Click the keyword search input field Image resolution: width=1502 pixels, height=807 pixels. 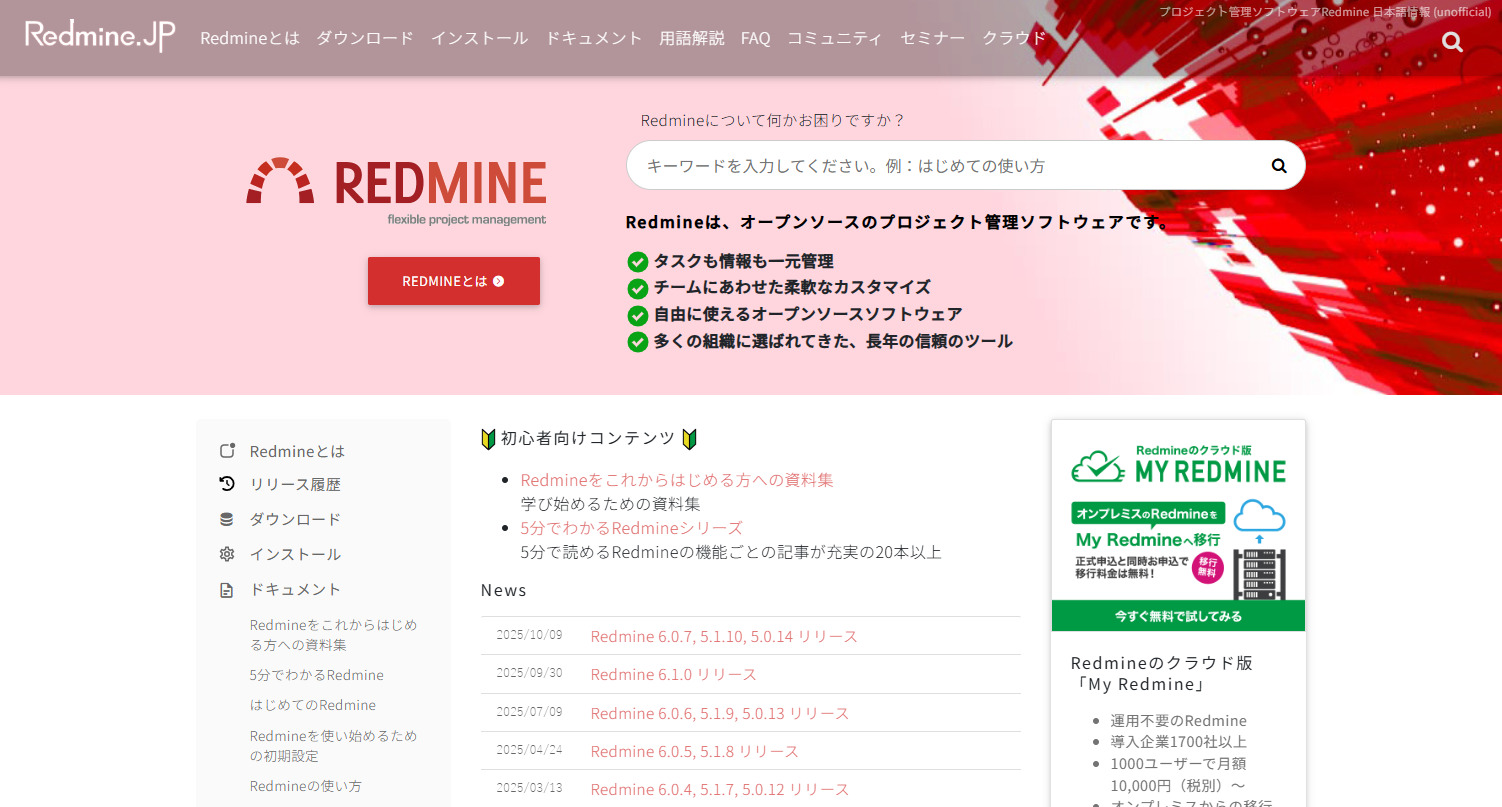coord(900,165)
